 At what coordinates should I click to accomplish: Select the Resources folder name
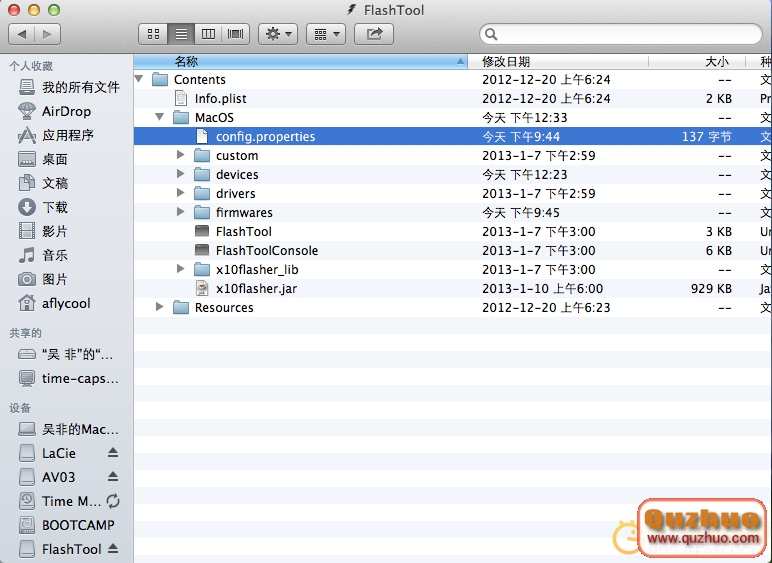[x=224, y=308]
